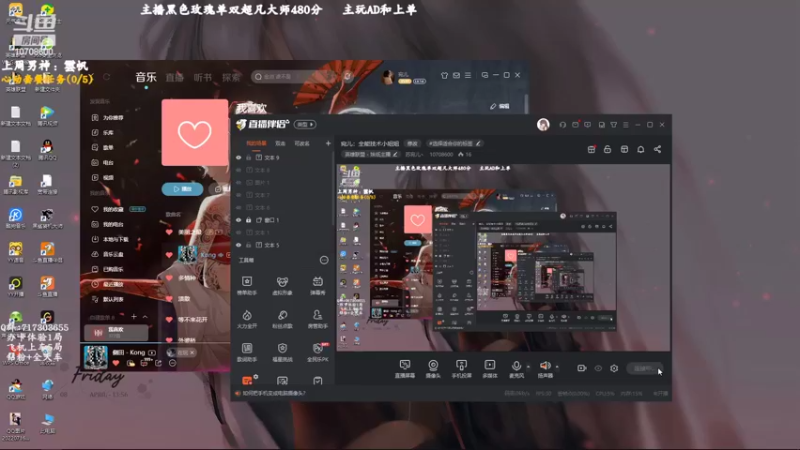
Task: Click the 编辑 edit link in music player
Action: click(x=500, y=106)
